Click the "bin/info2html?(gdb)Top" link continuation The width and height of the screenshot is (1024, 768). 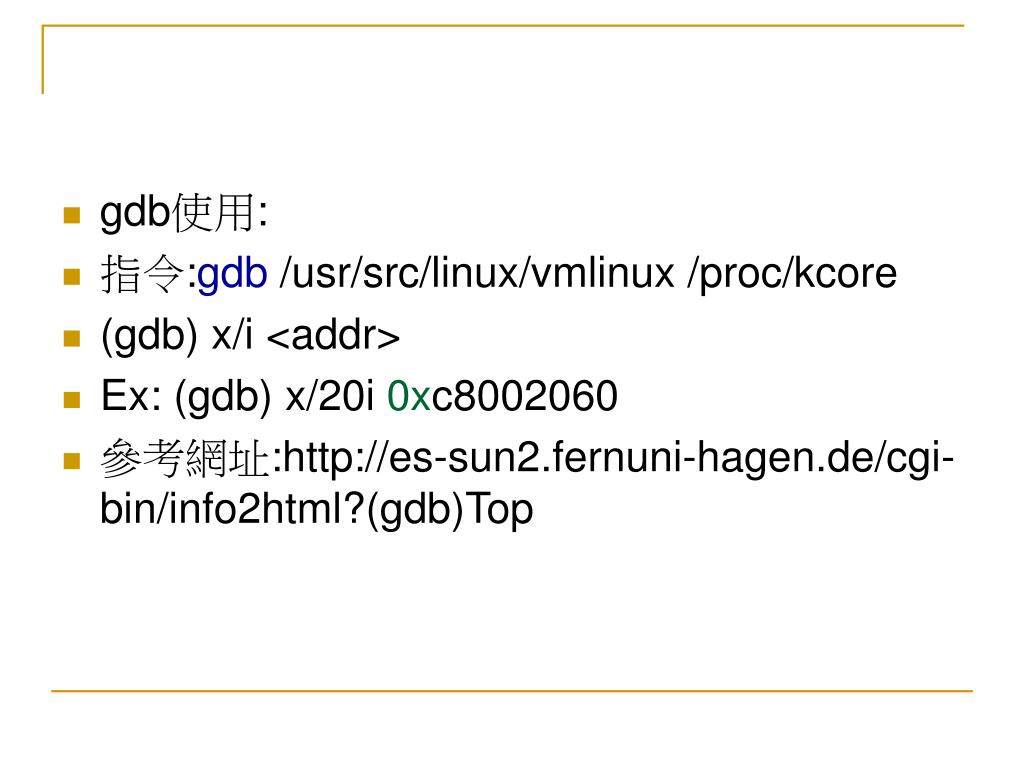click(317, 509)
